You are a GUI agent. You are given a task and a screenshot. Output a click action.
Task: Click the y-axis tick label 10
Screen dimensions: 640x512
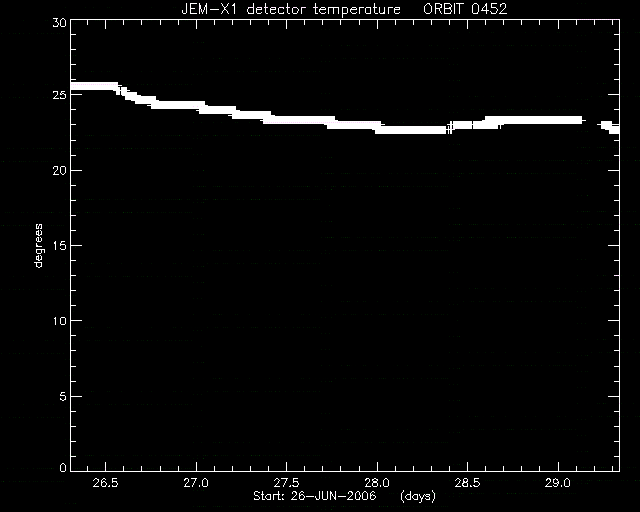pos(59,321)
